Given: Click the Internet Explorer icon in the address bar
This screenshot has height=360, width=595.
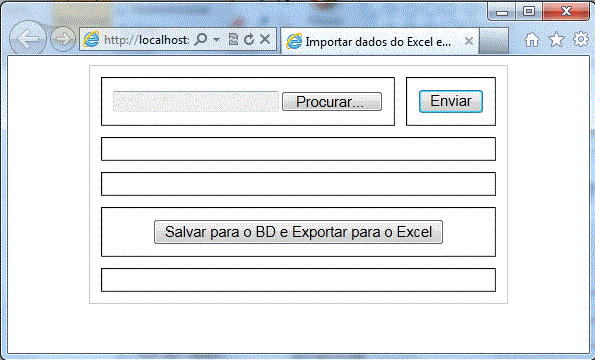Looking at the screenshot, I should 91,39.
